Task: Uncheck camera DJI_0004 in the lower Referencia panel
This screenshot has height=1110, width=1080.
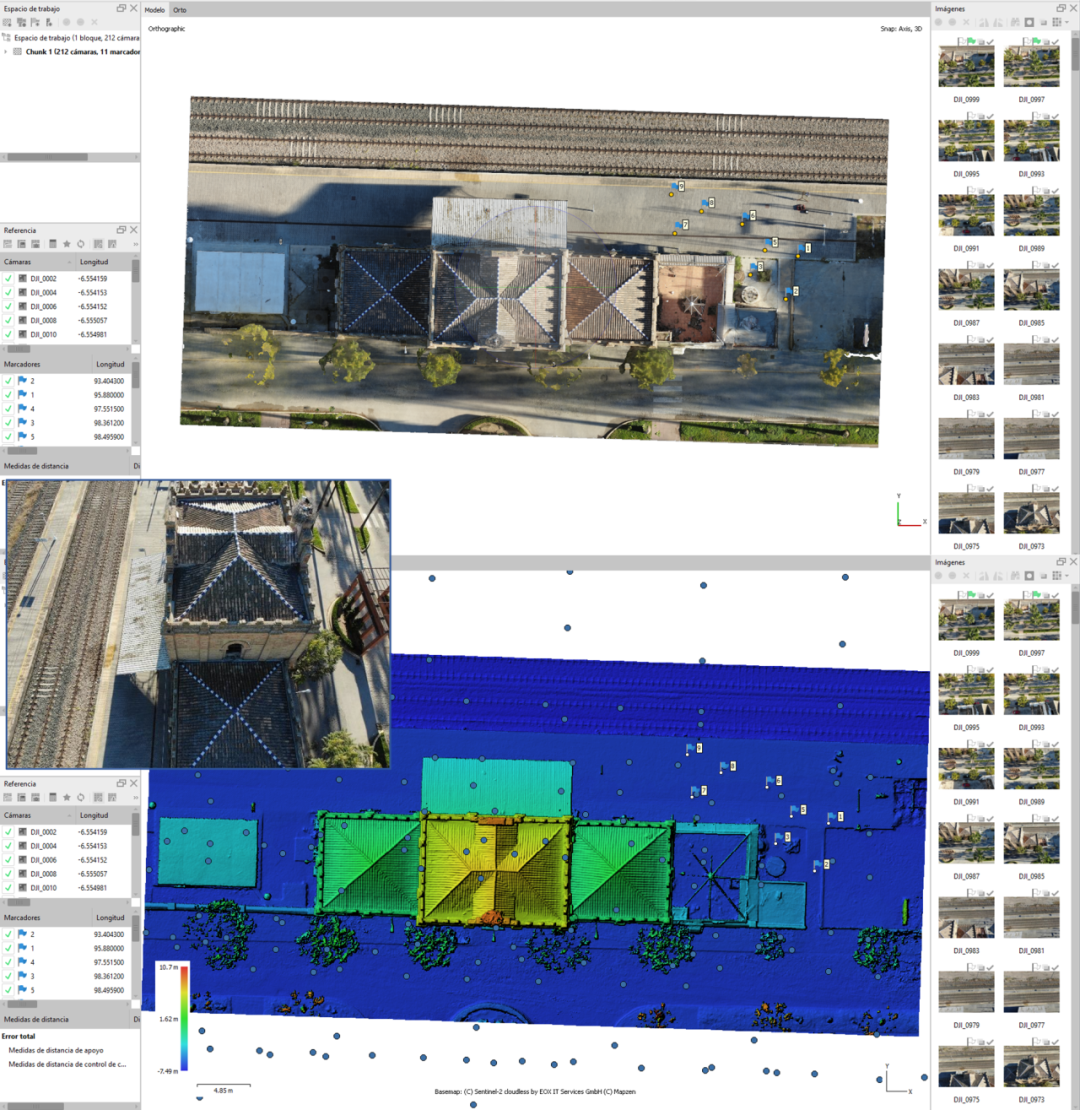Action: click(8, 846)
